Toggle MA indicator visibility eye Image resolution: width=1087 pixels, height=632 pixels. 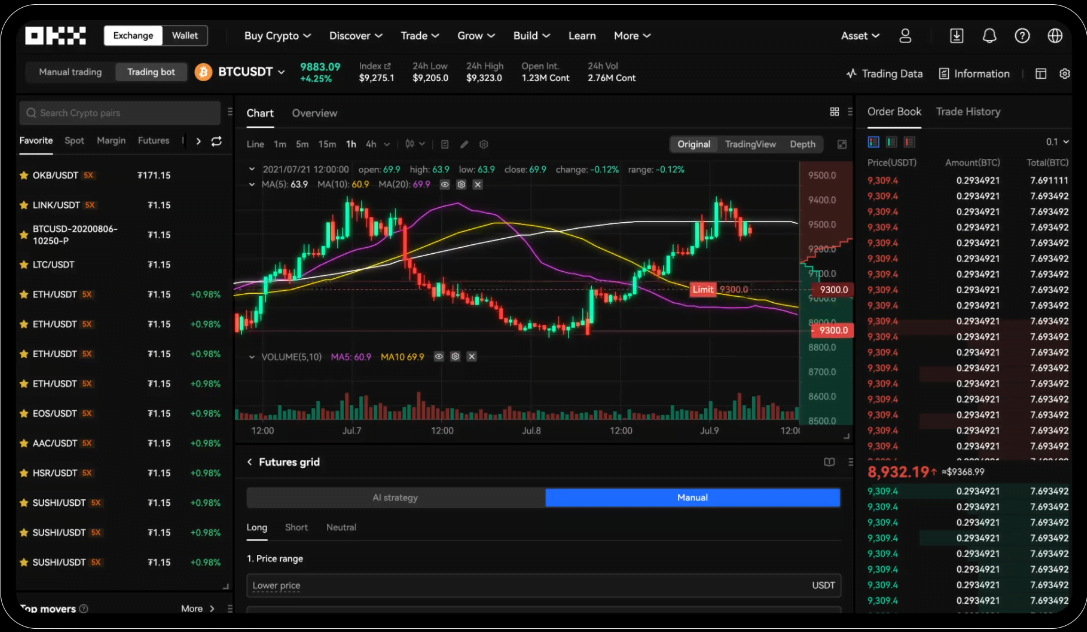[444, 185]
